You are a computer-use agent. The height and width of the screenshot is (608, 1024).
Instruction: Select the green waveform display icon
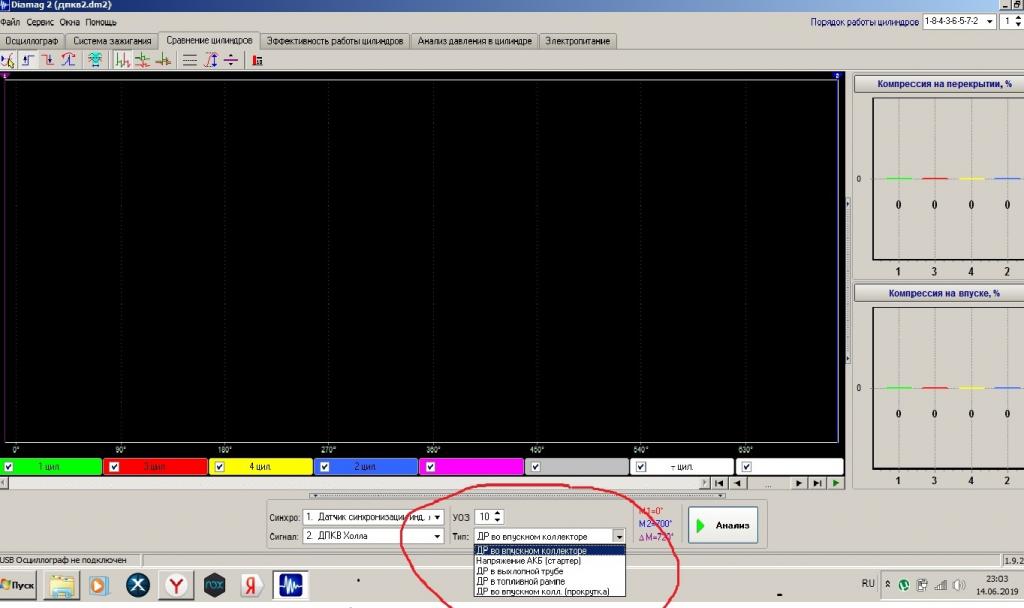tap(122, 61)
